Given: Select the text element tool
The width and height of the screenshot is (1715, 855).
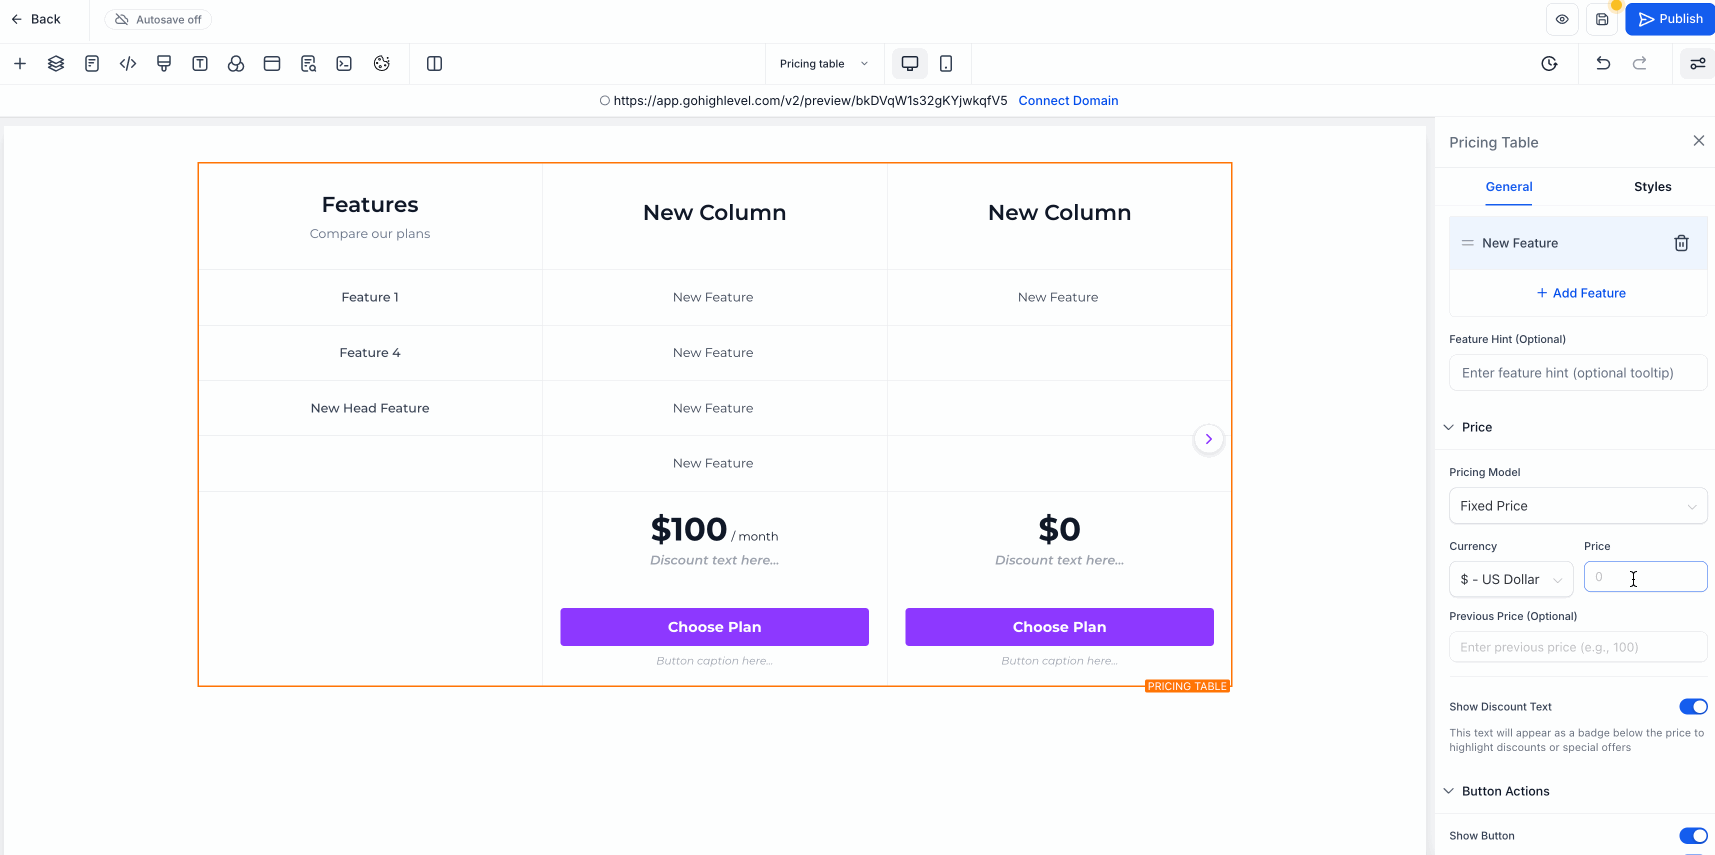Looking at the screenshot, I should pyautogui.click(x=200, y=63).
